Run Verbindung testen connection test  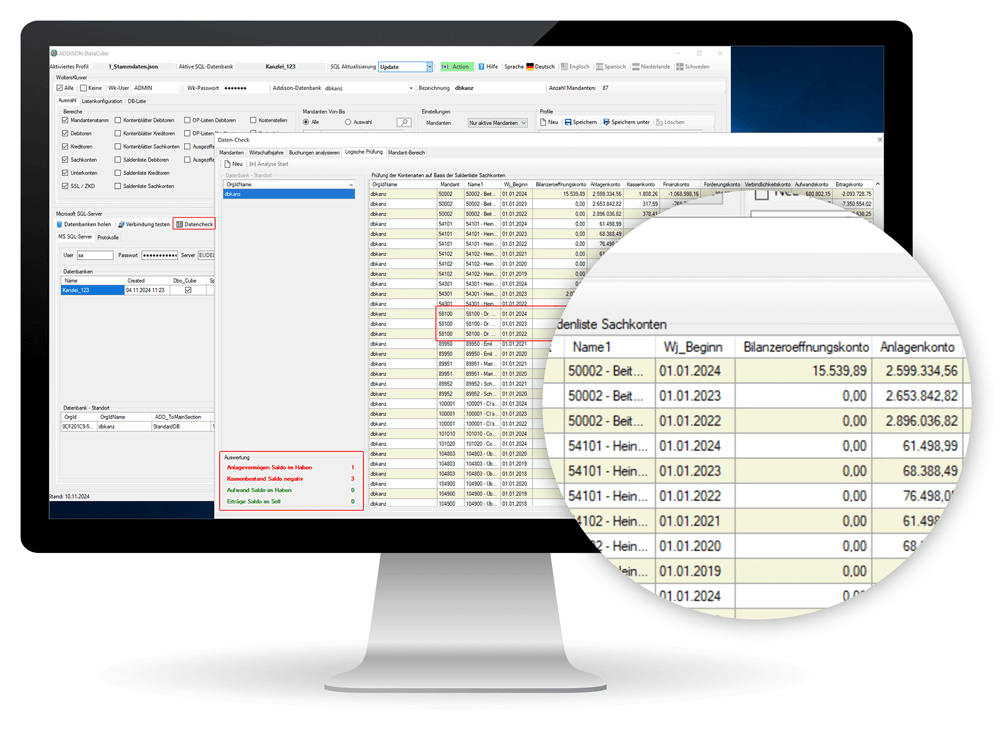tap(143, 224)
